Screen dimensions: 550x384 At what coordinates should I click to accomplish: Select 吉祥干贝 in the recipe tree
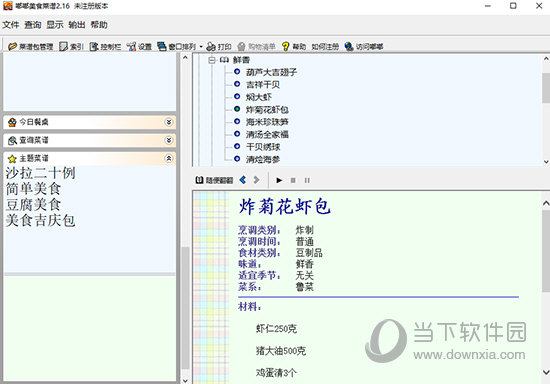tap(263, 85)
